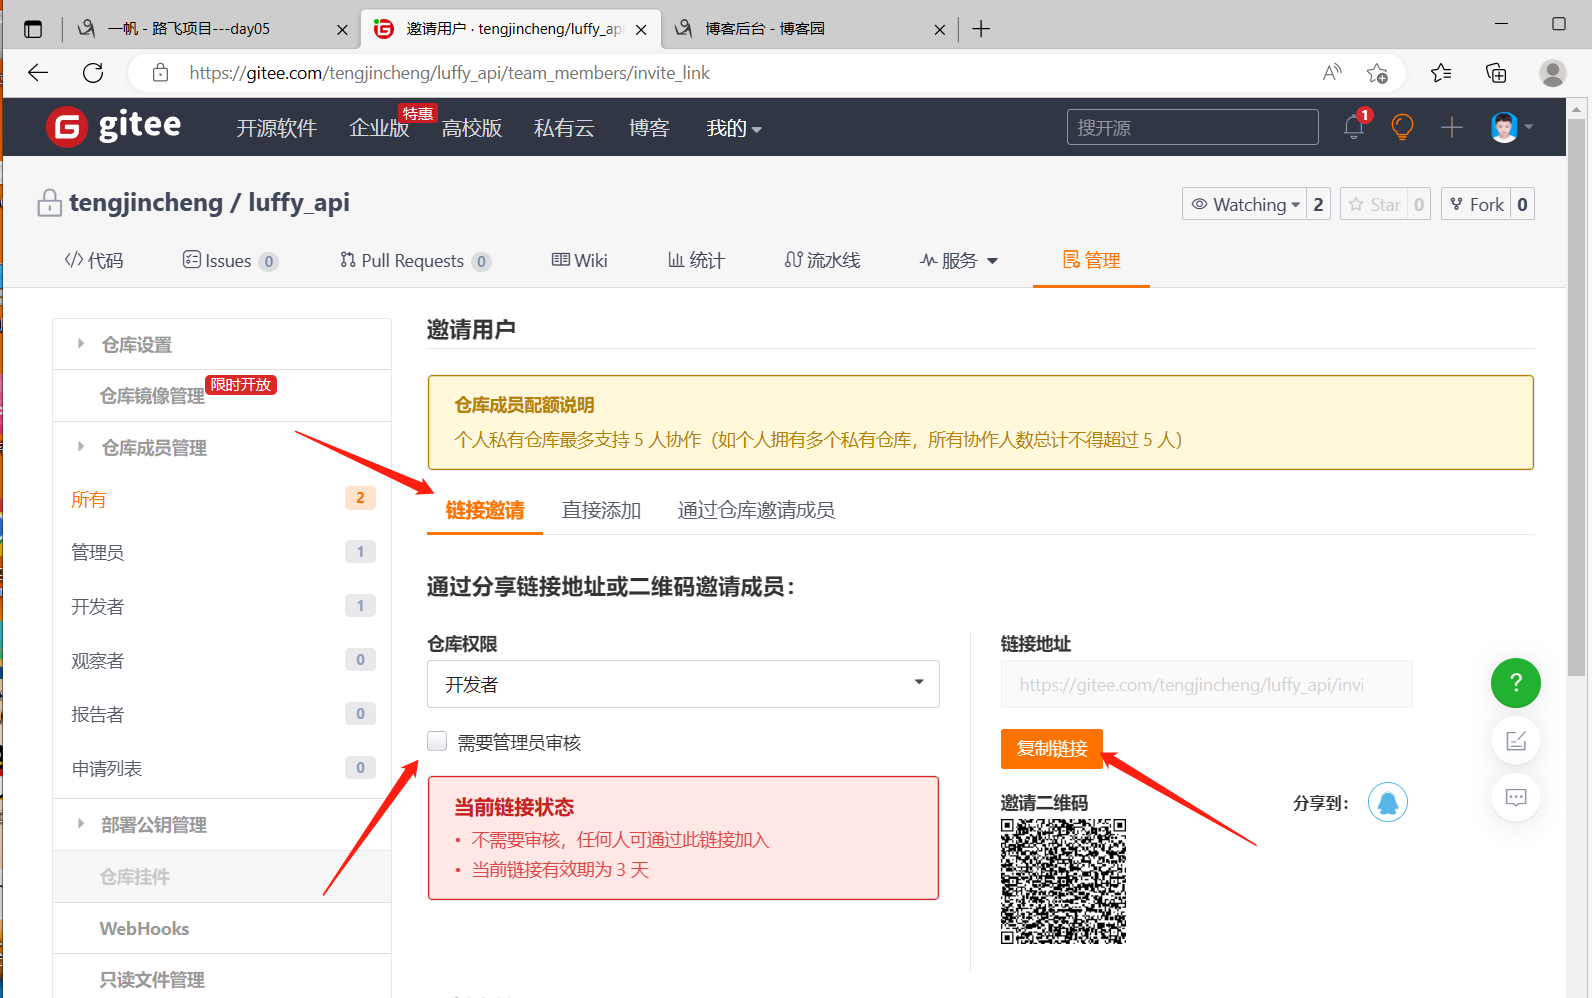Click the green help question mark button

point(1516,683)
